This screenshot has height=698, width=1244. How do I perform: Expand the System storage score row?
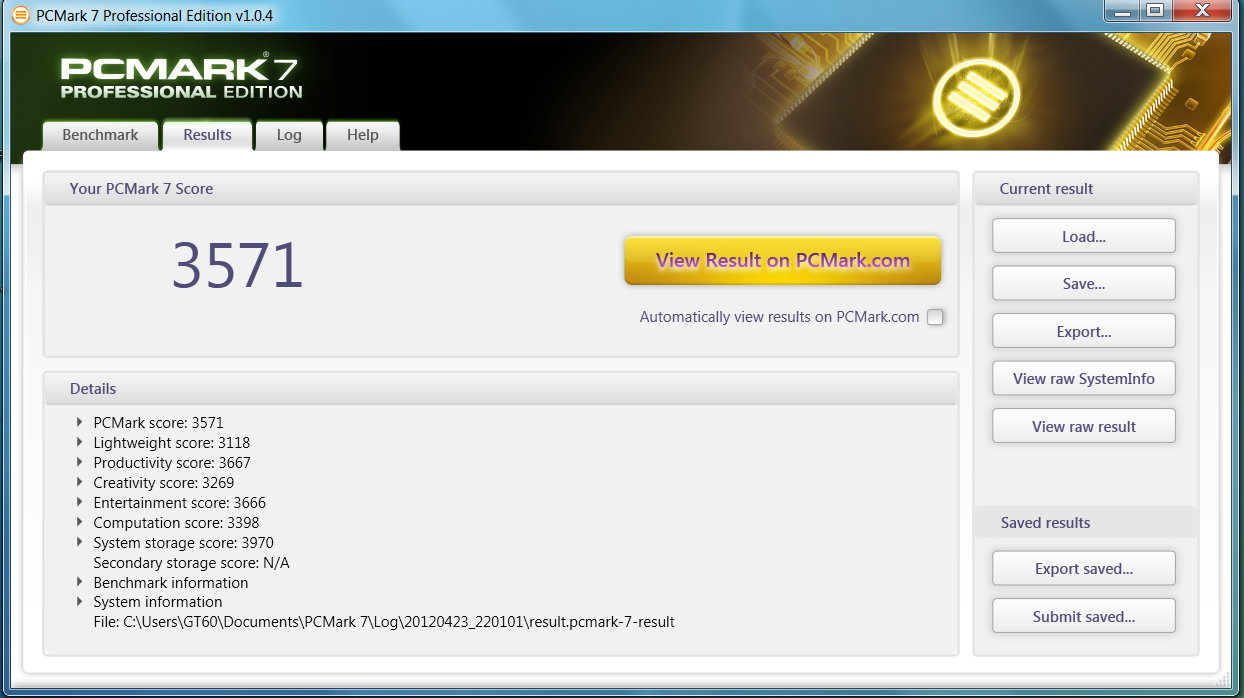pyautogui.click(x=80, y=542)
